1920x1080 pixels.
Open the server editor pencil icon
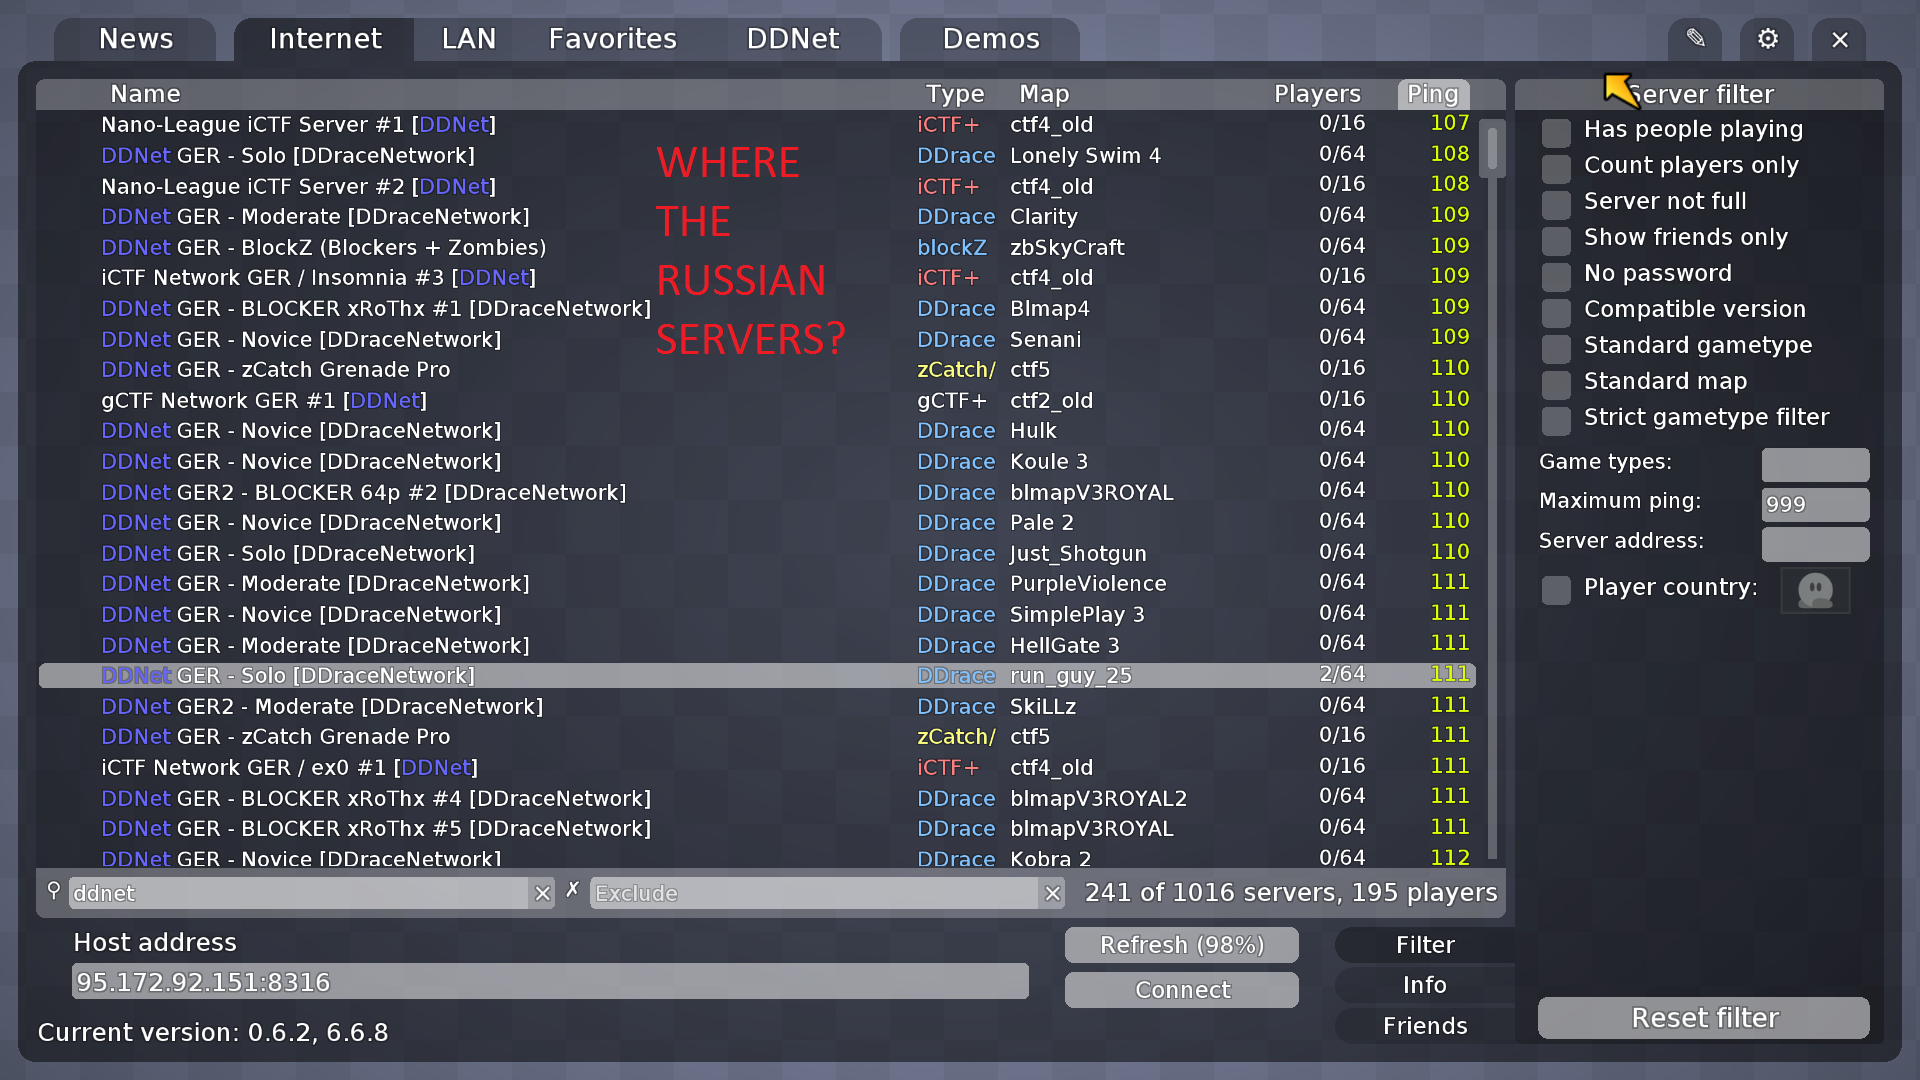click(x=1695, y=39)
